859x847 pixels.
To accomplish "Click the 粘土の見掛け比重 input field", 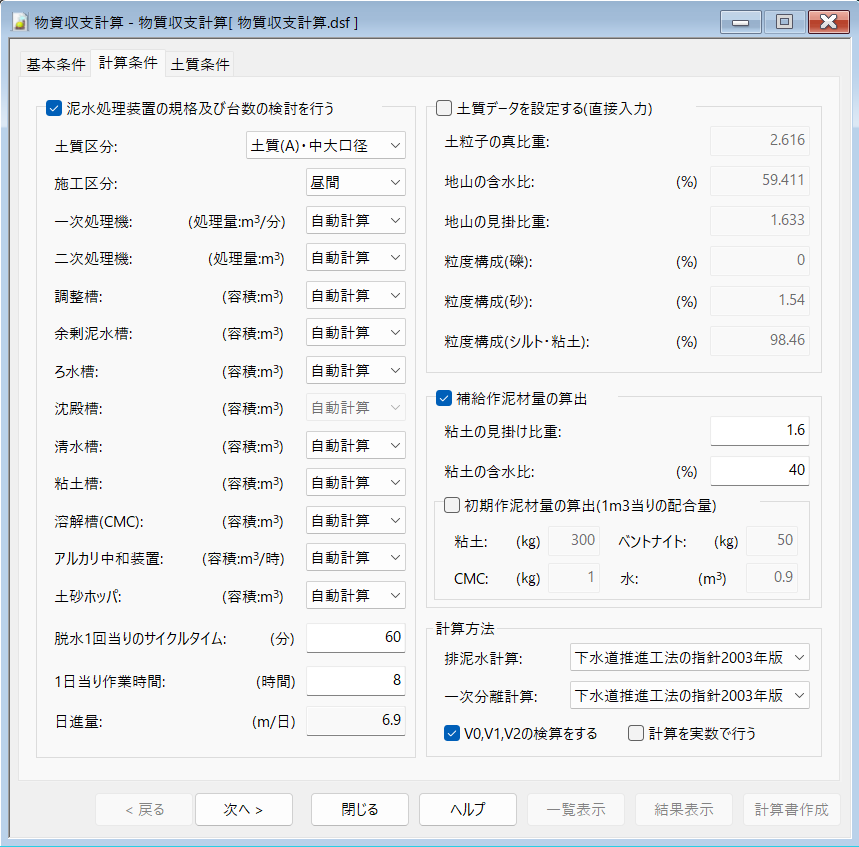I will [x=759, y=431].
